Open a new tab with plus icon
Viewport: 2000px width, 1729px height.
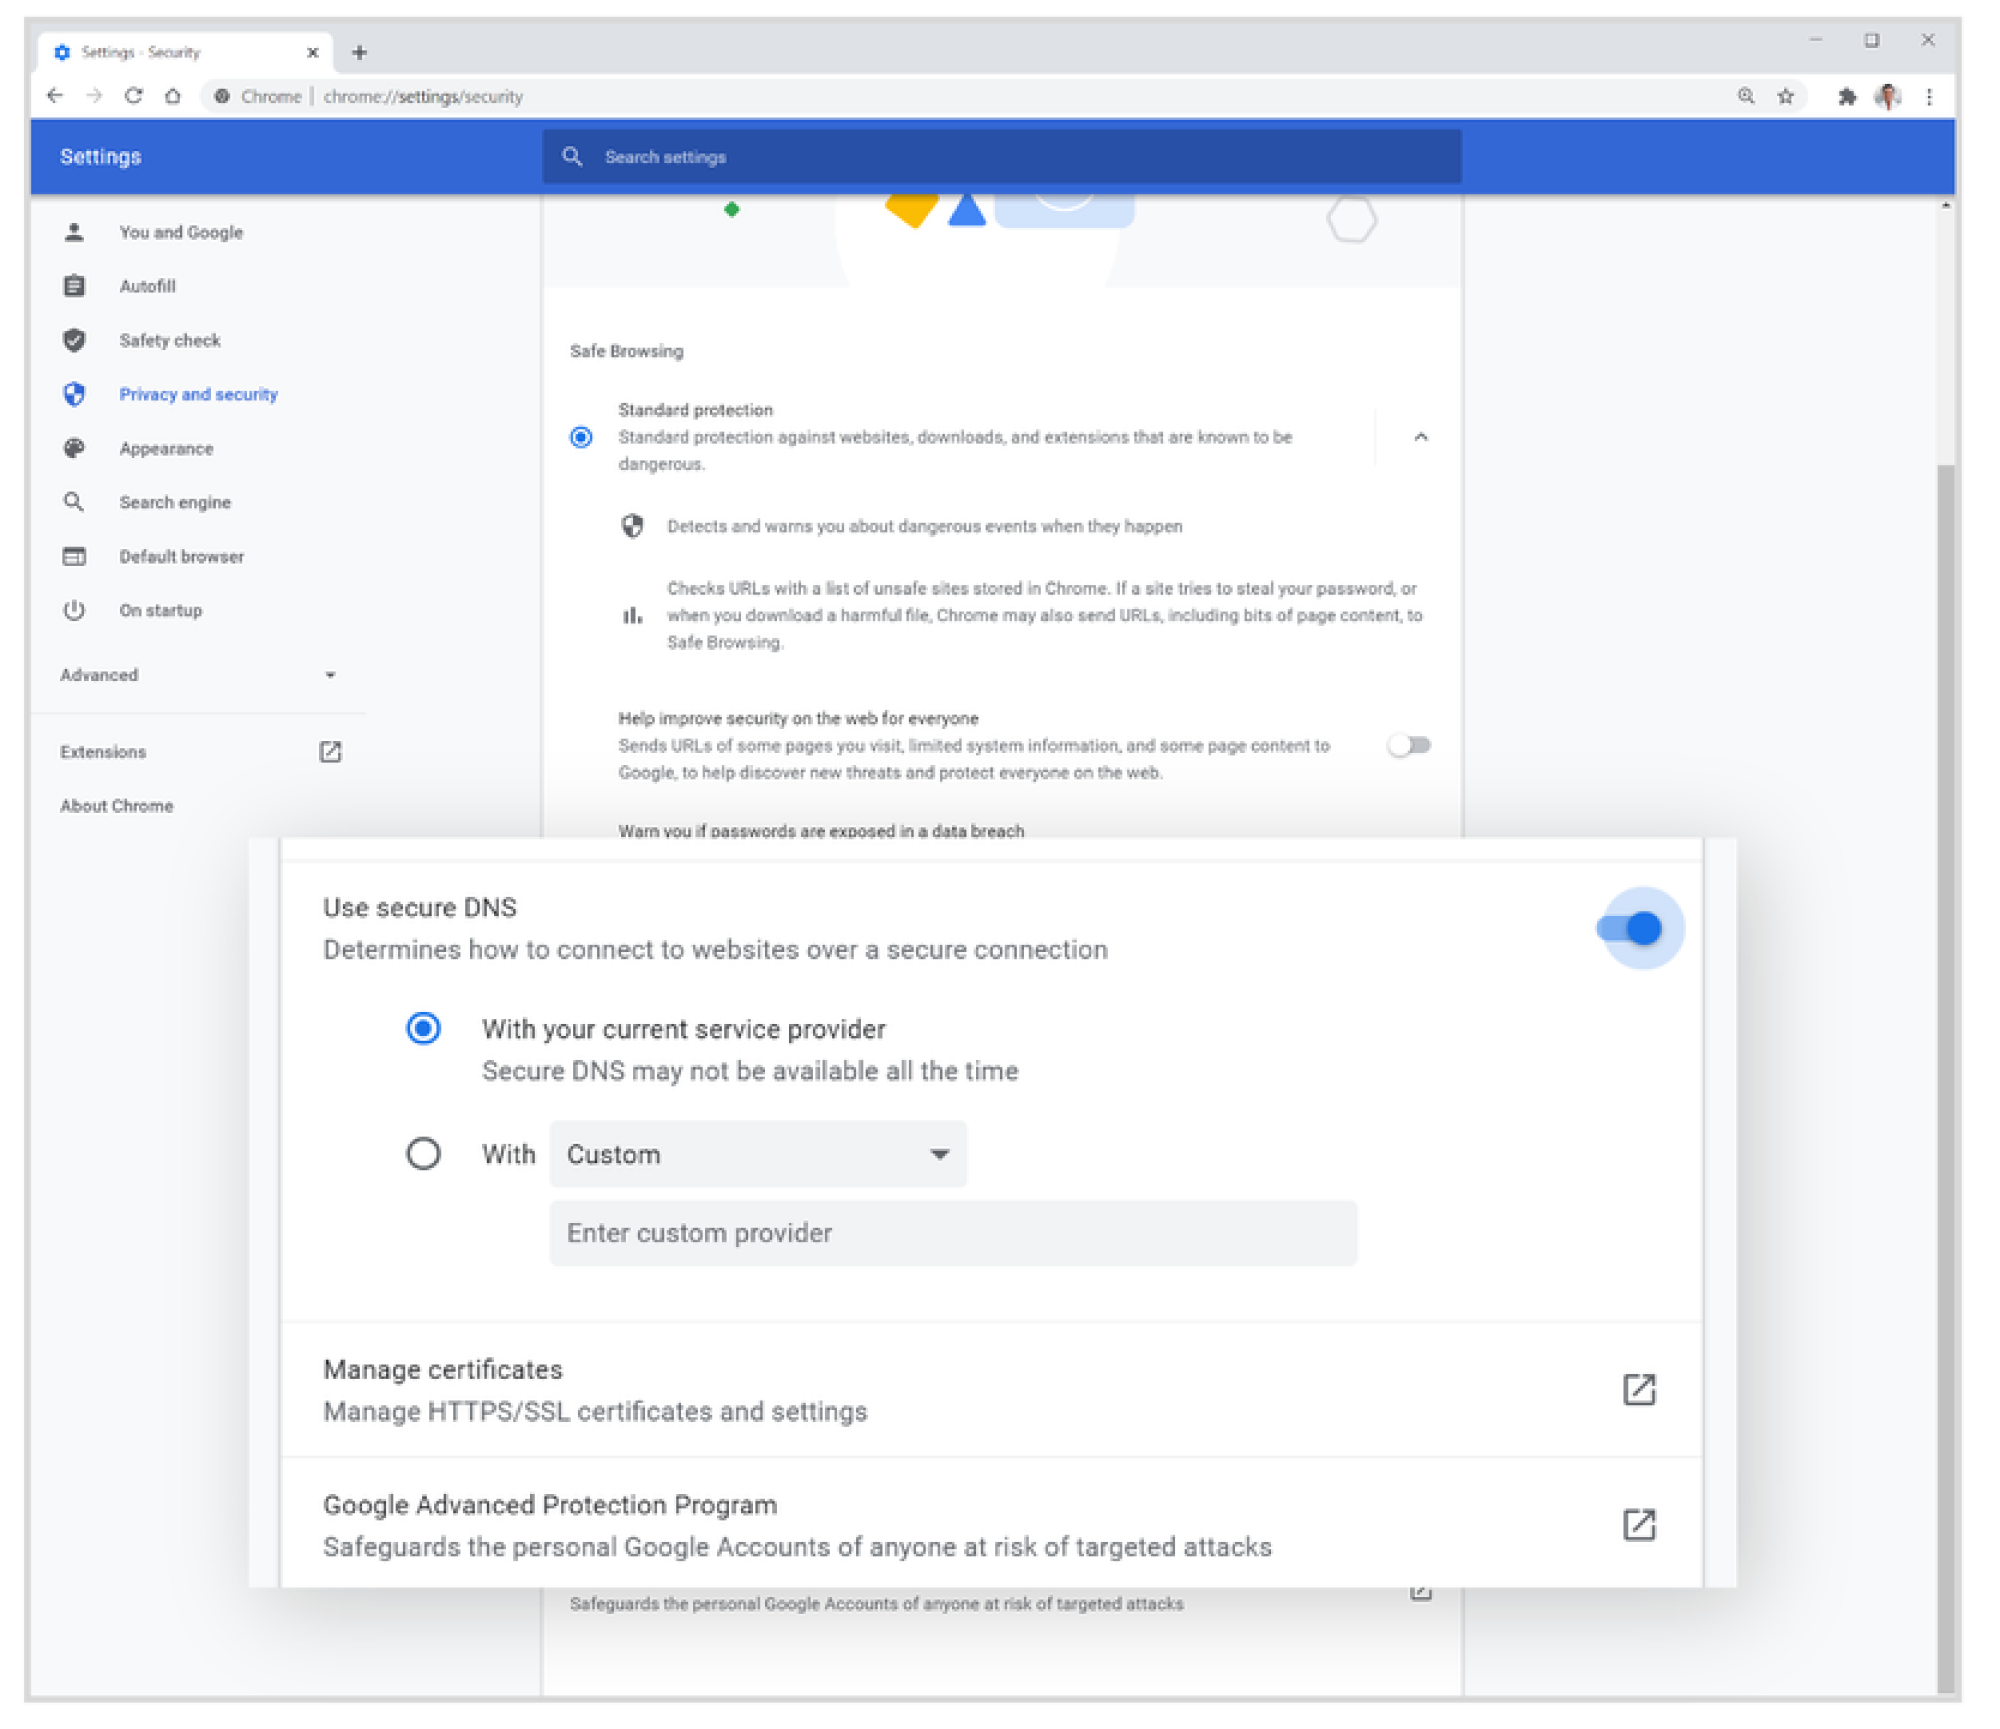(360, 52)
